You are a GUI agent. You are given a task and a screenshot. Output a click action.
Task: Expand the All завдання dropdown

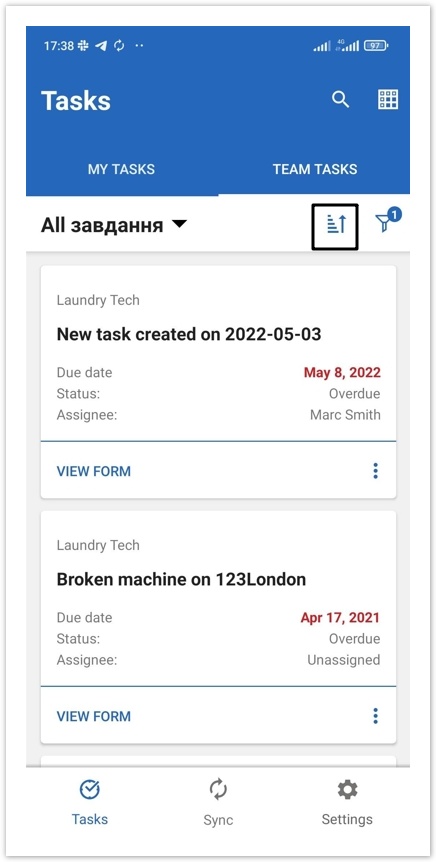pos(114,225)
